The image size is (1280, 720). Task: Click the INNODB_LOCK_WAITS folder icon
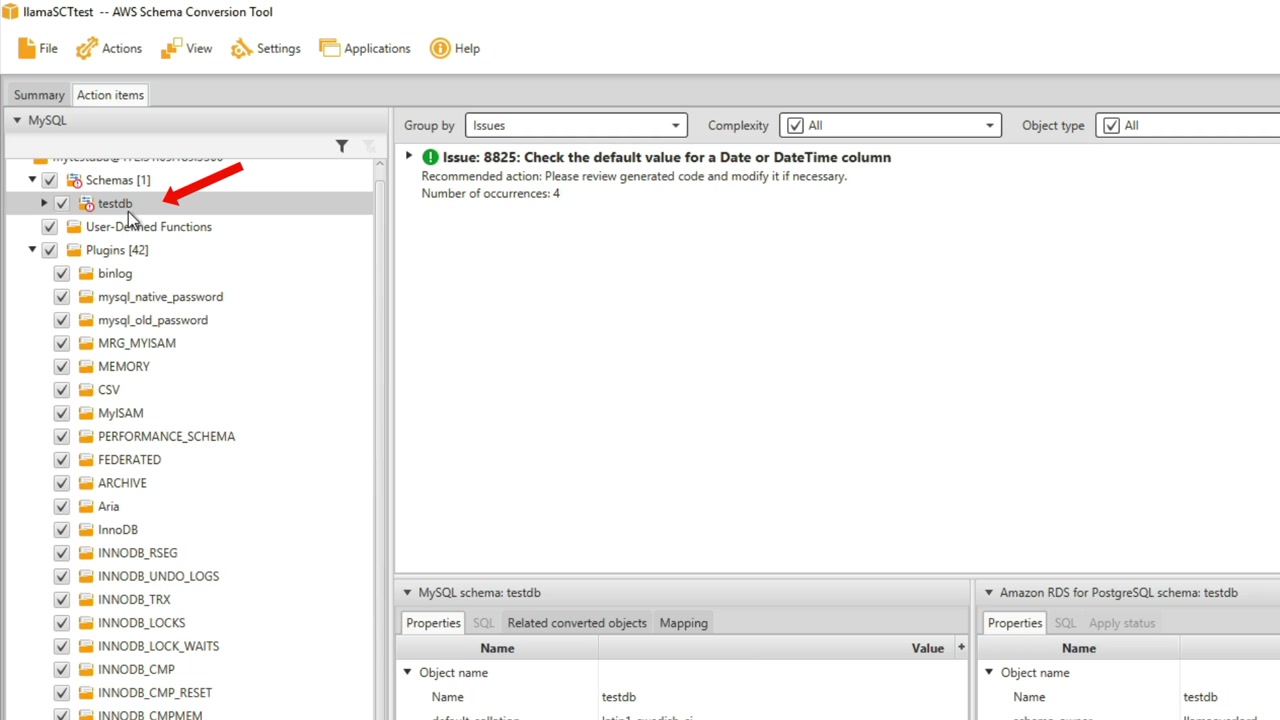pyautogui.click(x=86, y=647)
